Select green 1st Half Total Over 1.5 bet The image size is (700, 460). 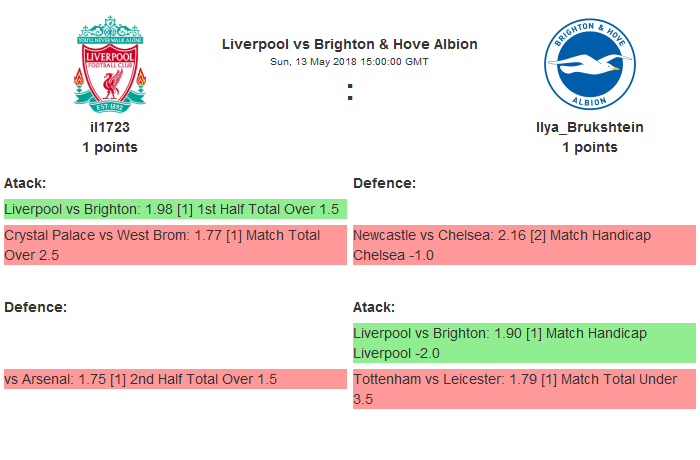click(174, 209)
